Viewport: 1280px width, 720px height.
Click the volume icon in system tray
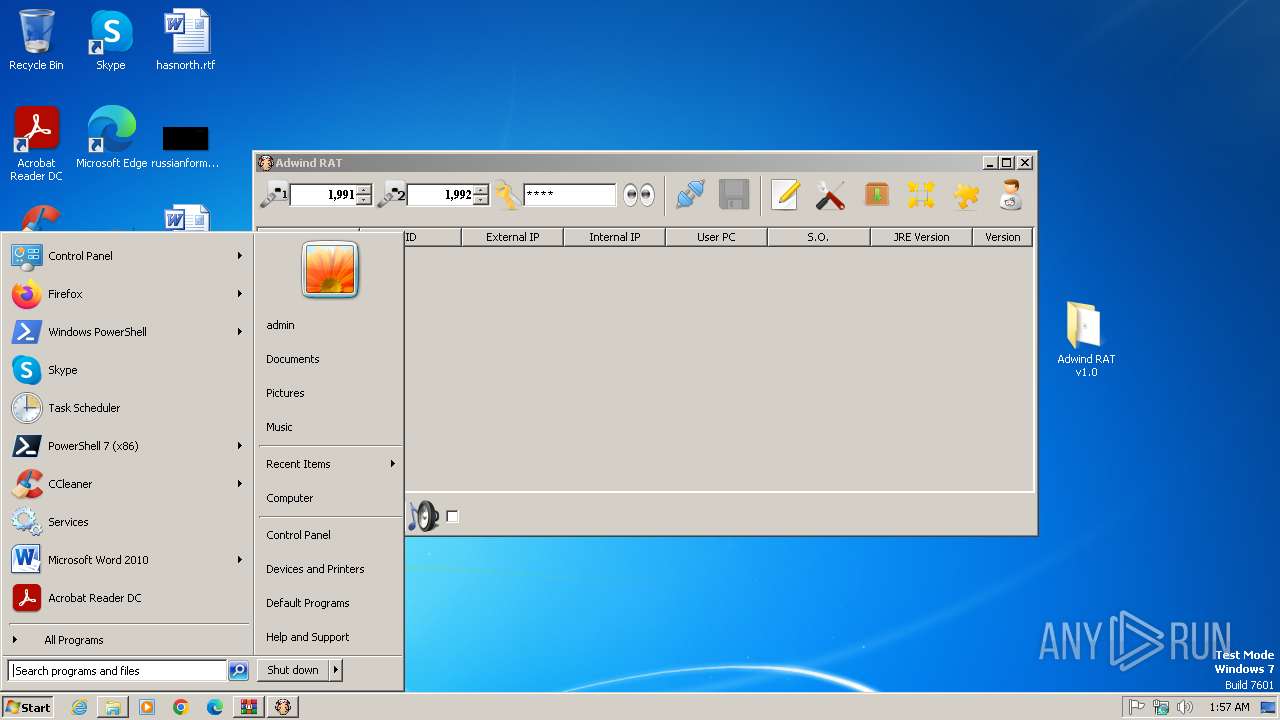pos(1185,707)
